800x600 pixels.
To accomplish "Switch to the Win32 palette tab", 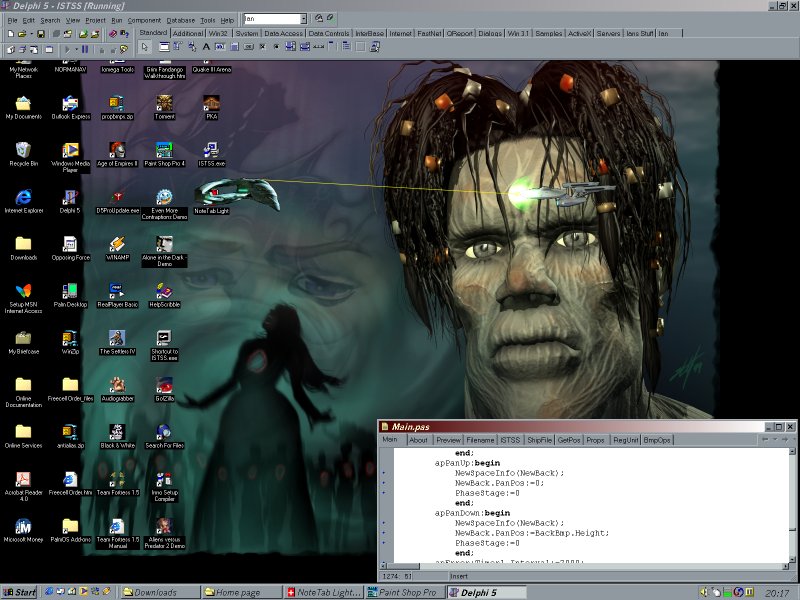I will pos(218,33).
